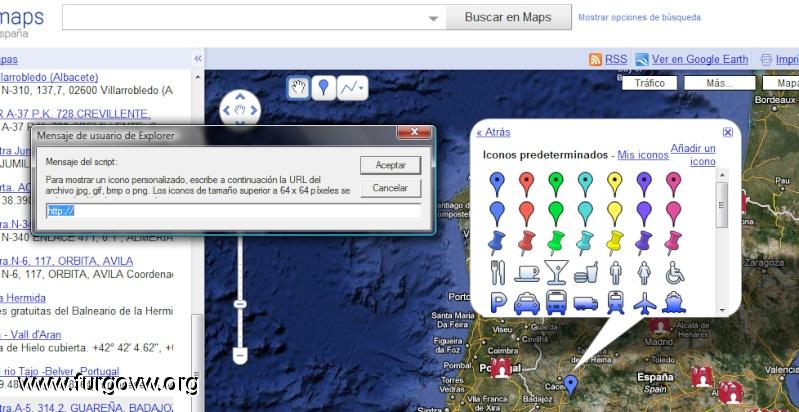Open the search box dropdown arrow
The image size is (799, 412).
(433, 19)
